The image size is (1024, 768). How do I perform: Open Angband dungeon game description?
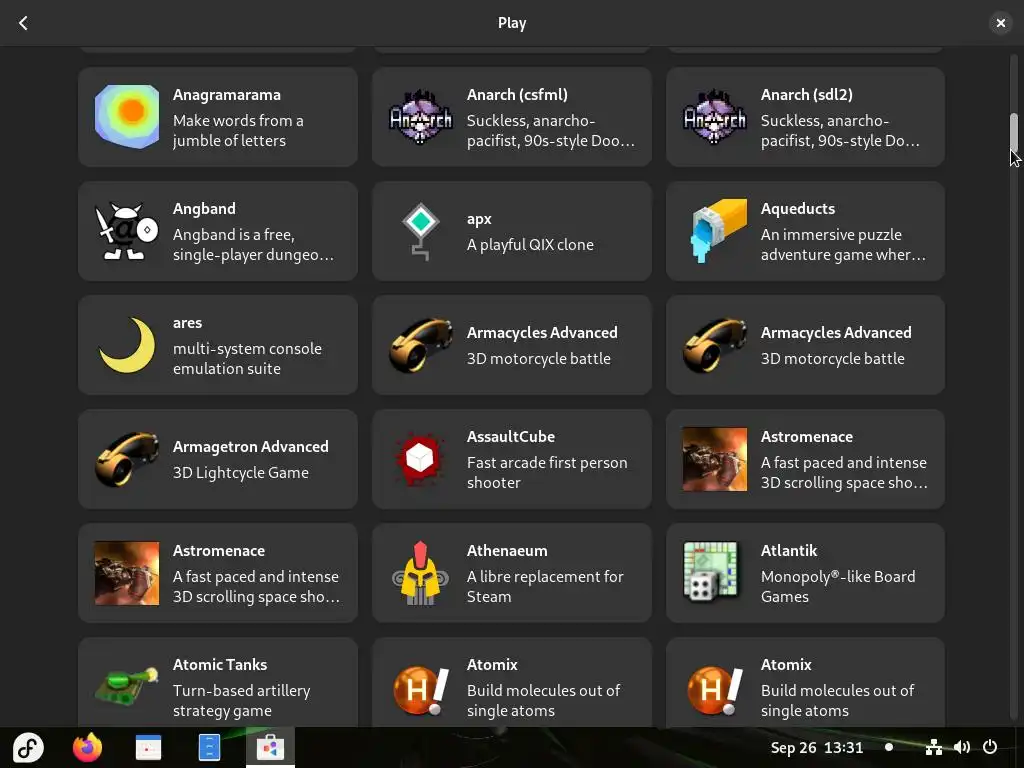pyautogui.click(x=253, y=245)
